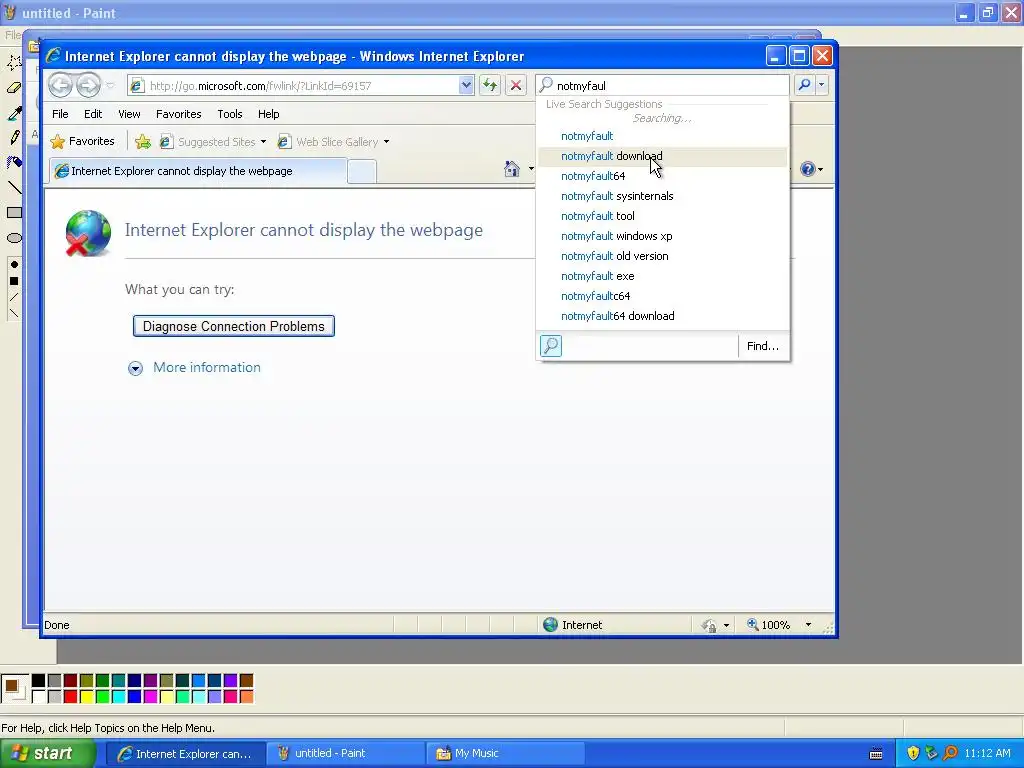Viewport: 1024px width, 768px height.
Task: Open the address bar history dropdown
Action: 466,85
